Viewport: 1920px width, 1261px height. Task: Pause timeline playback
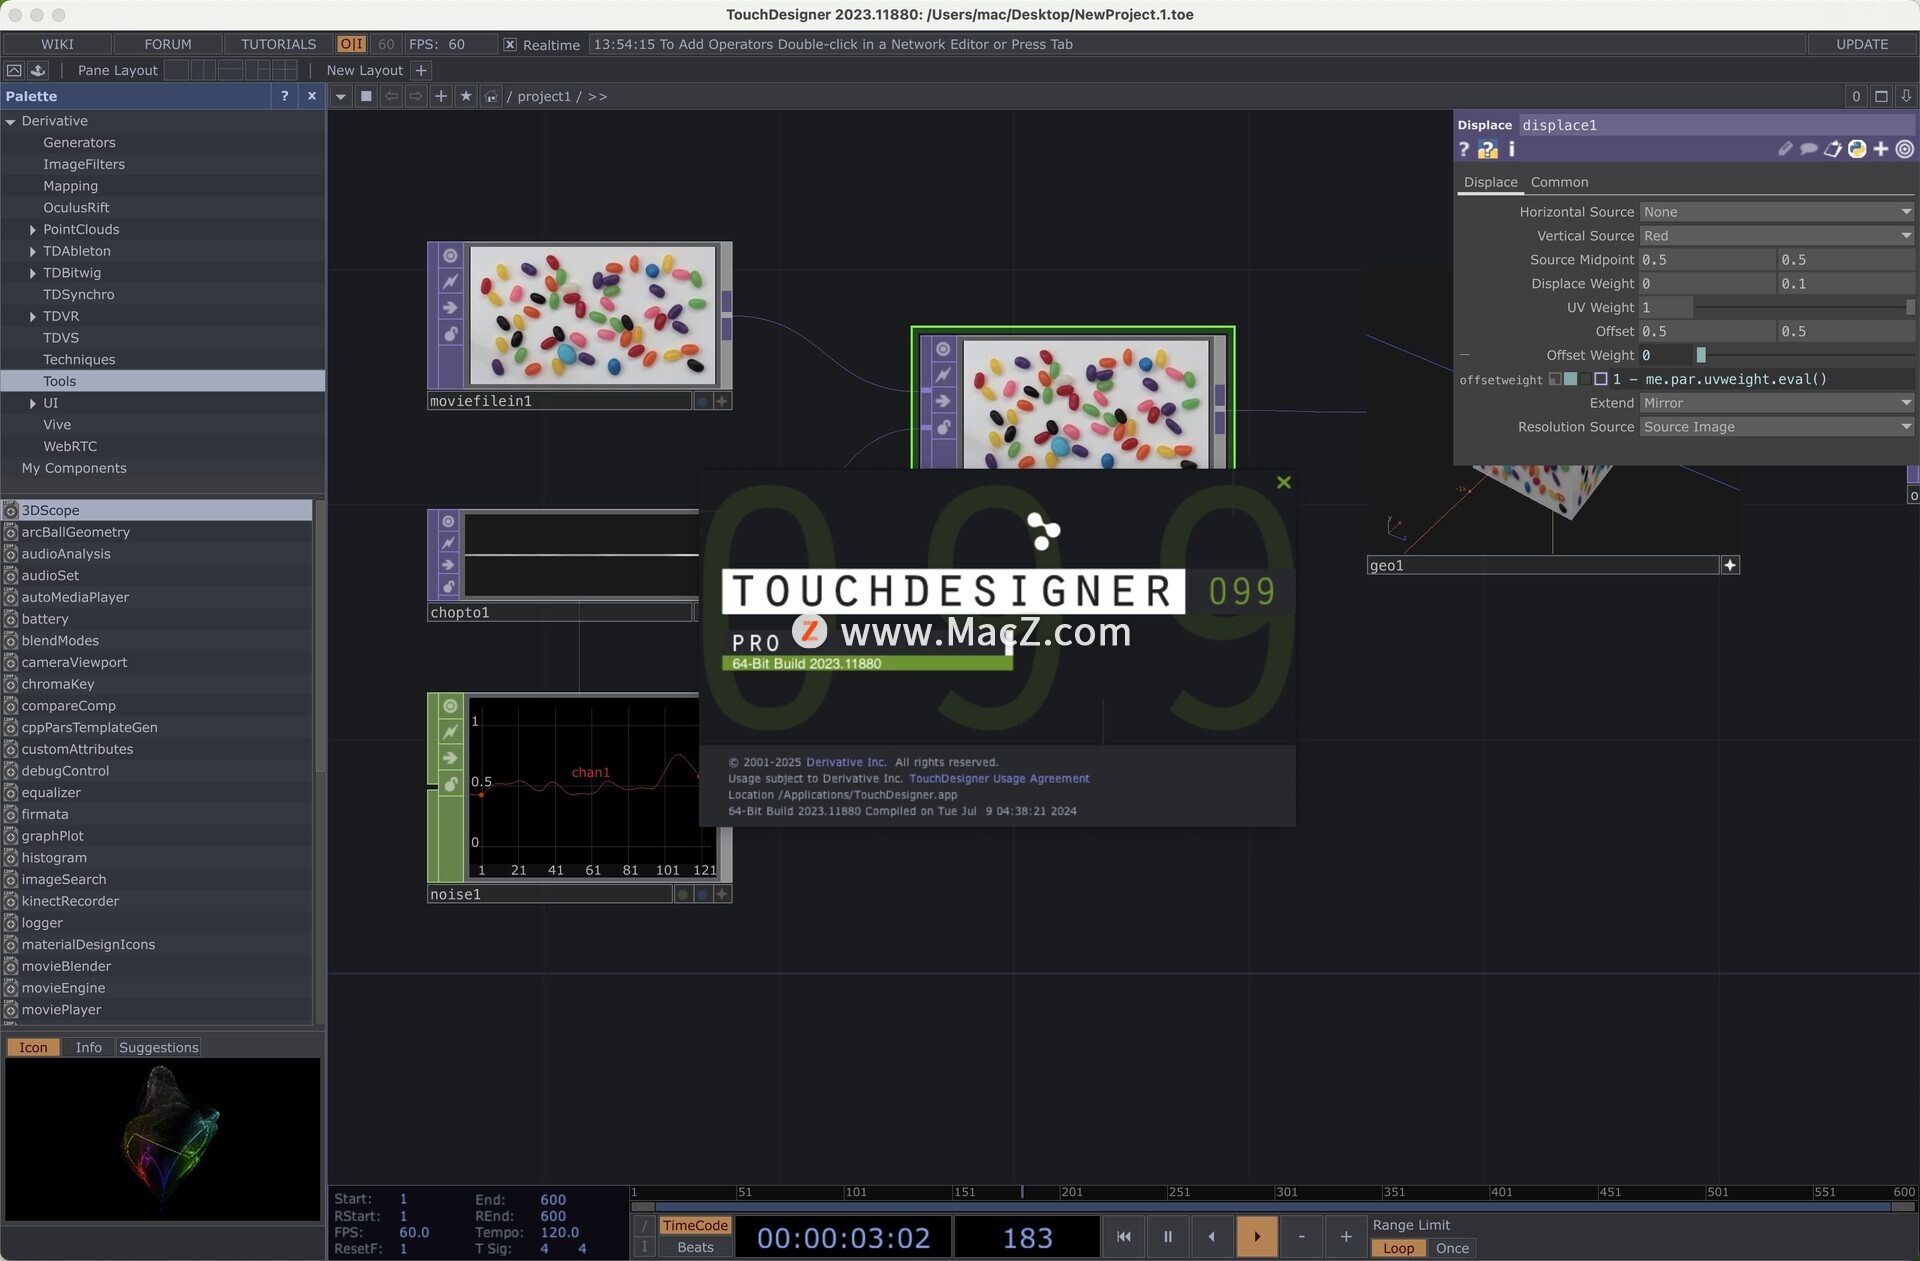tap(1167, 1237)
